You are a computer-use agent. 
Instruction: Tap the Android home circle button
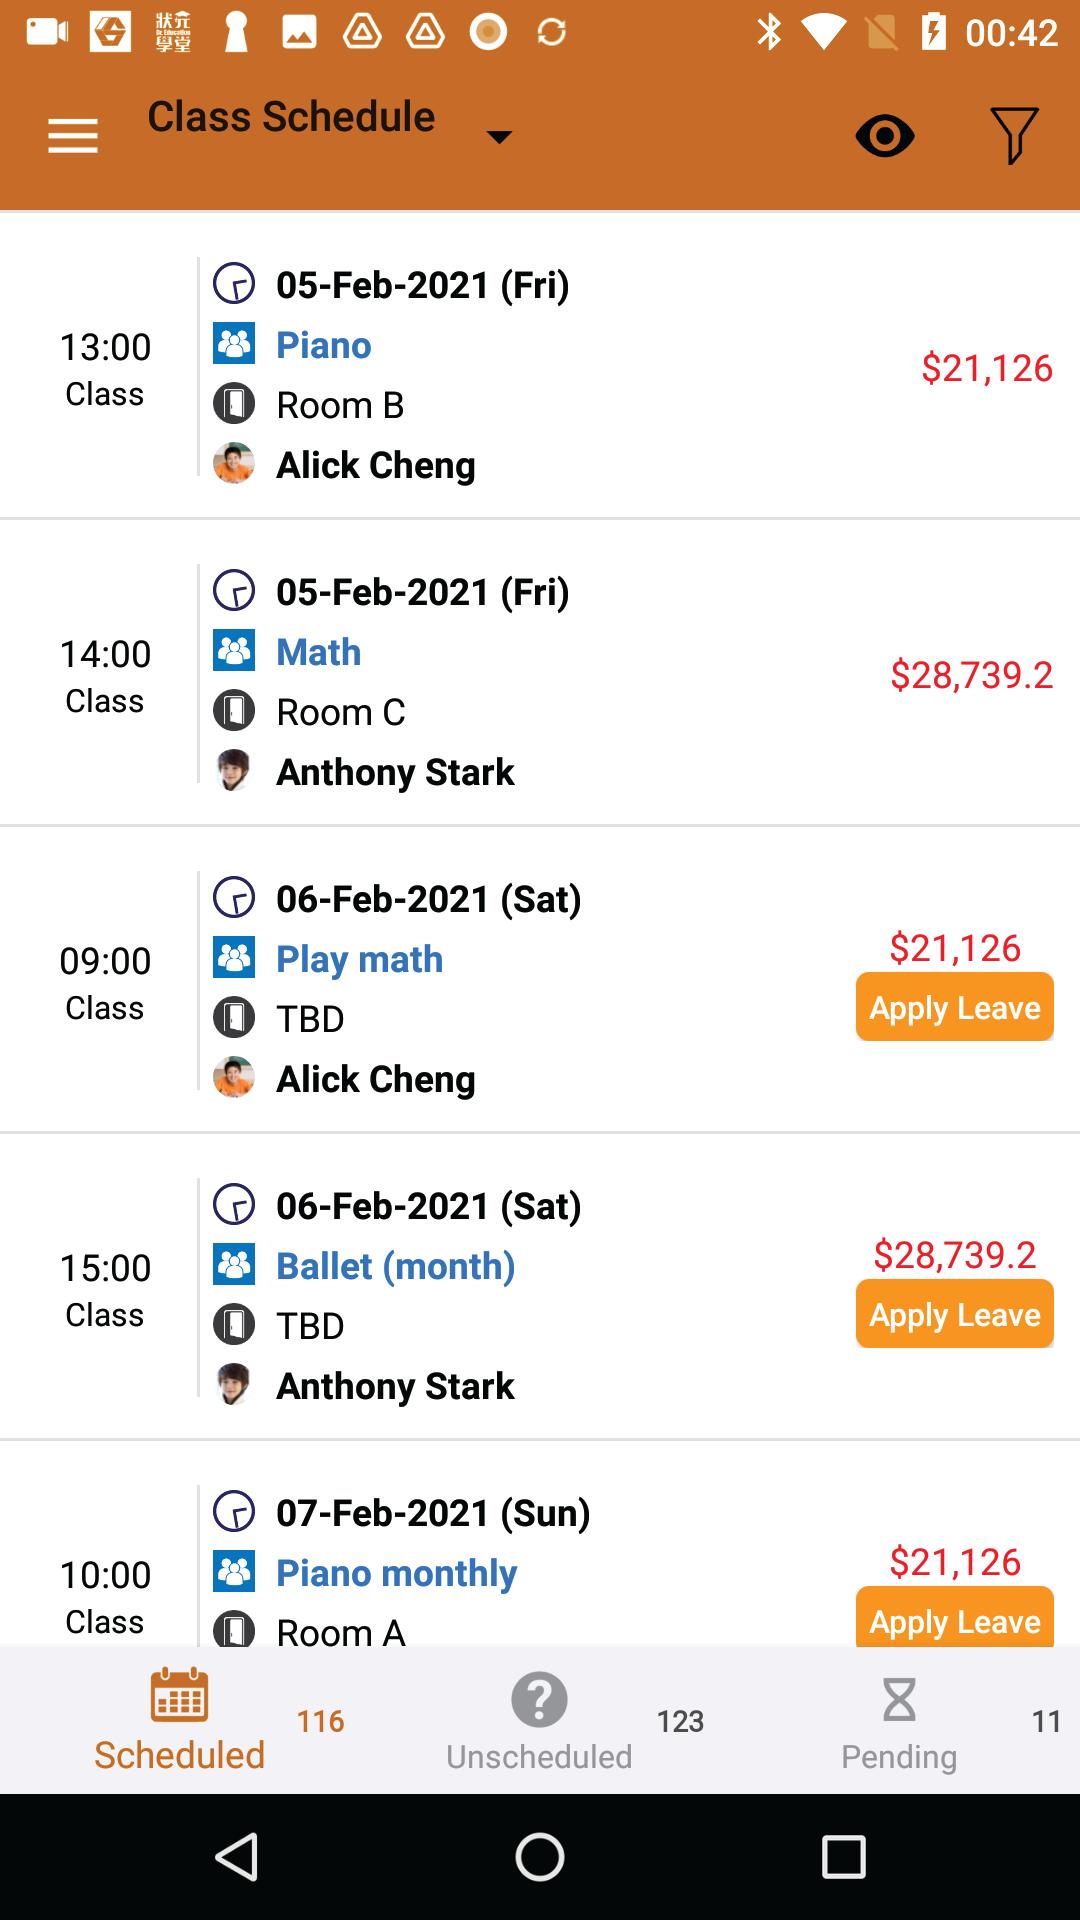pyautogui.click(x=540, y=1857)
